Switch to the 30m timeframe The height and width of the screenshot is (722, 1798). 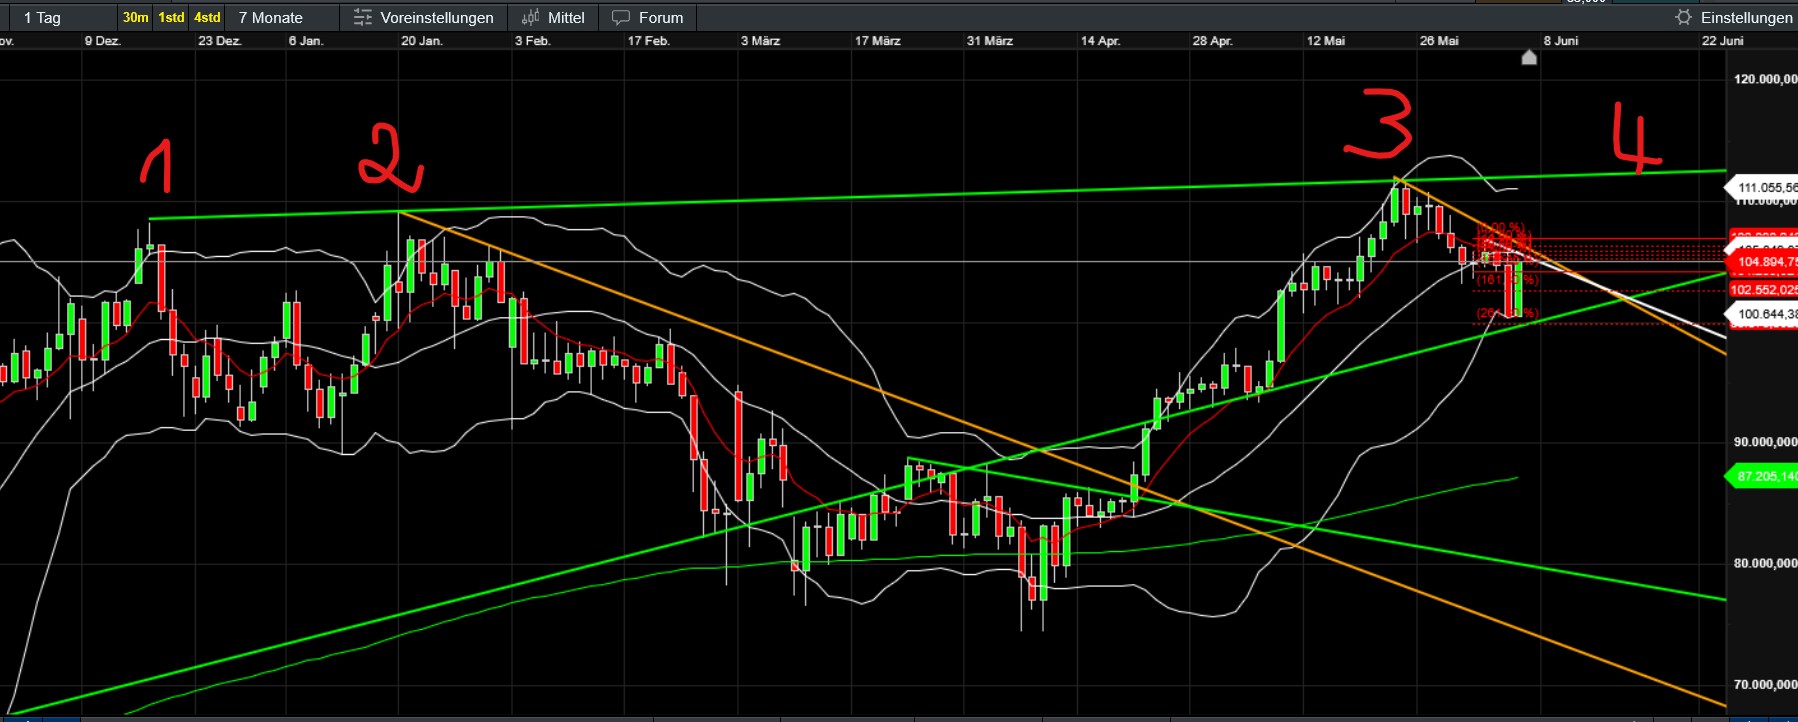pyautogui.click(x=136, y=18)
